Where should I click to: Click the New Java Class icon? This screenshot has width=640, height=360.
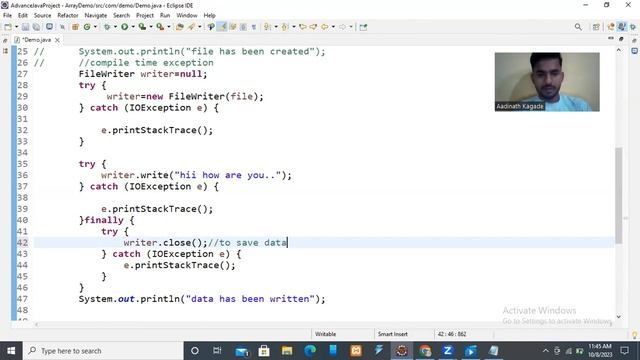[x=87, y=27]
